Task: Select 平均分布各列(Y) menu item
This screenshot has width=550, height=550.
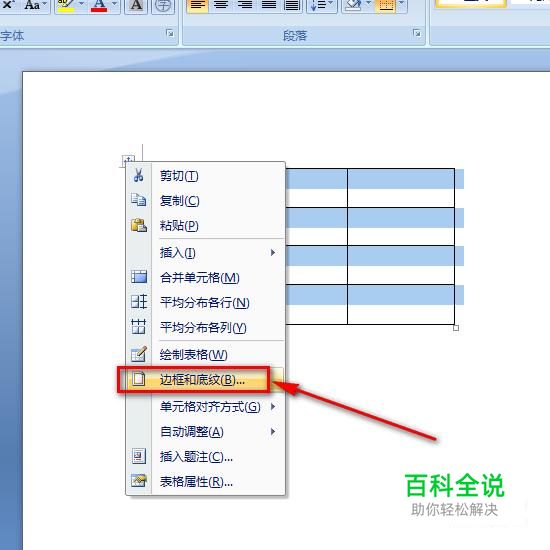Action: [205, 327]
